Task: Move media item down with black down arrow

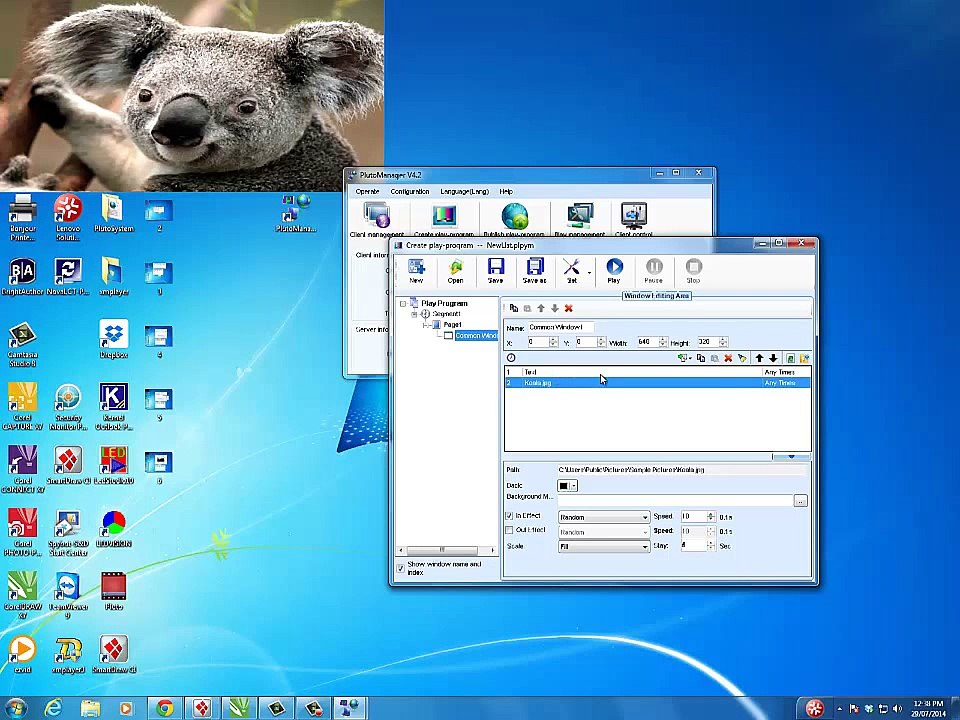Action: pyautogui.click(x=773, y=358)
